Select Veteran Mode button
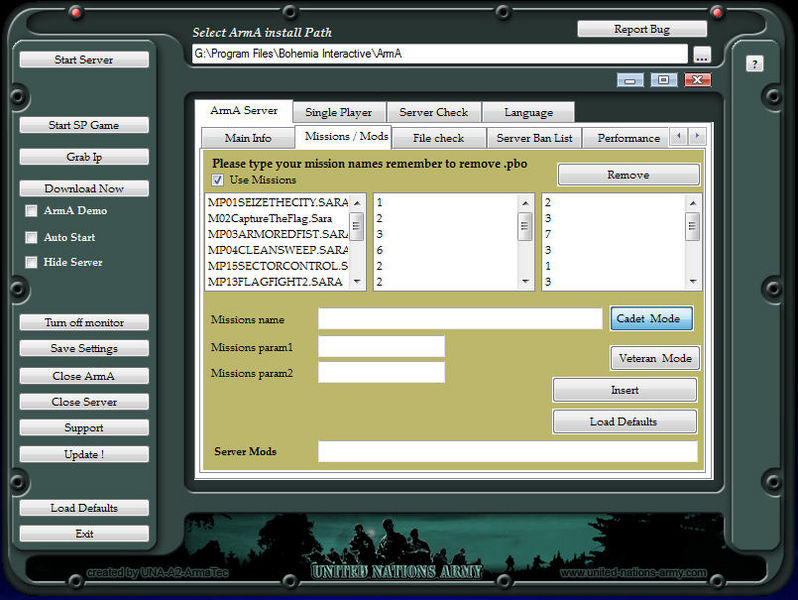The image size is (798, 600). 654,358
